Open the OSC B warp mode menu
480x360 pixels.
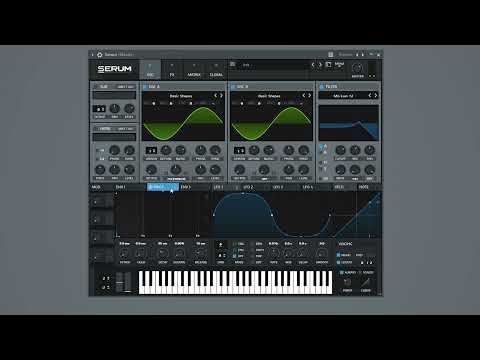point(264,179)
